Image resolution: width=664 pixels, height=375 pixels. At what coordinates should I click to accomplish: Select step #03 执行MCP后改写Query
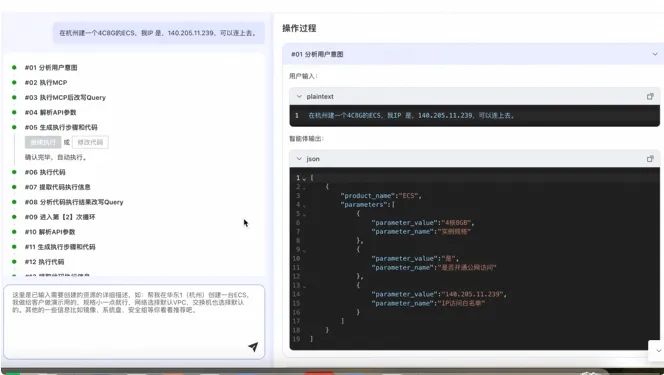pos(65,97)
